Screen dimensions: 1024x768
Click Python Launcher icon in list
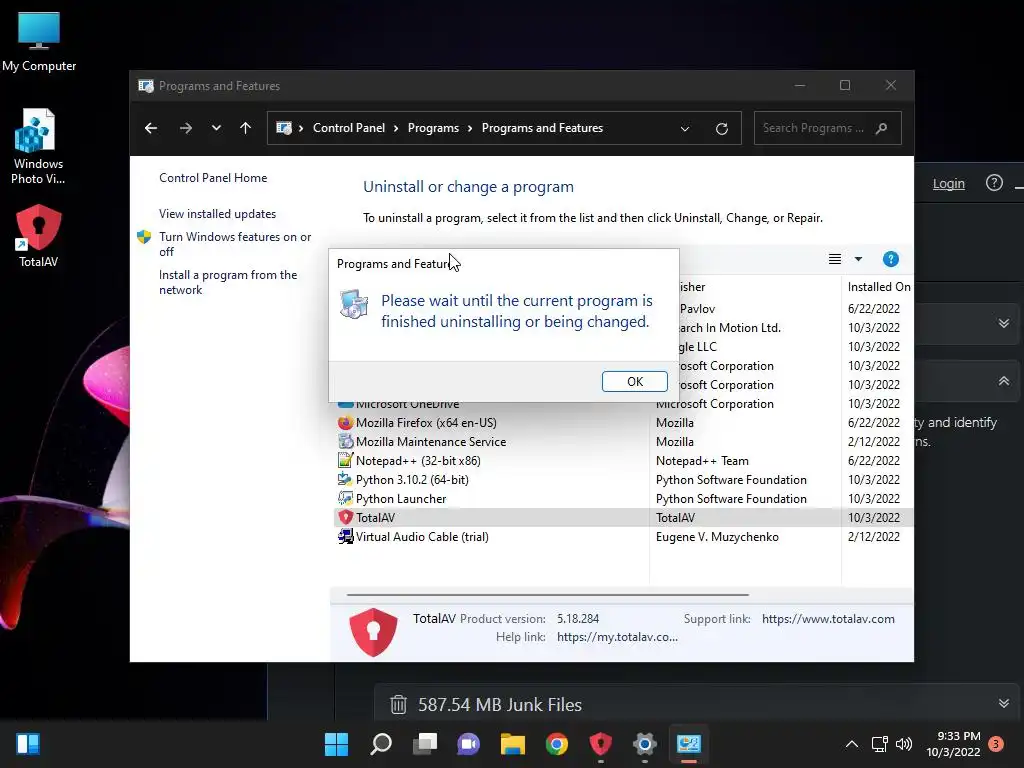[x=345, y=498]
